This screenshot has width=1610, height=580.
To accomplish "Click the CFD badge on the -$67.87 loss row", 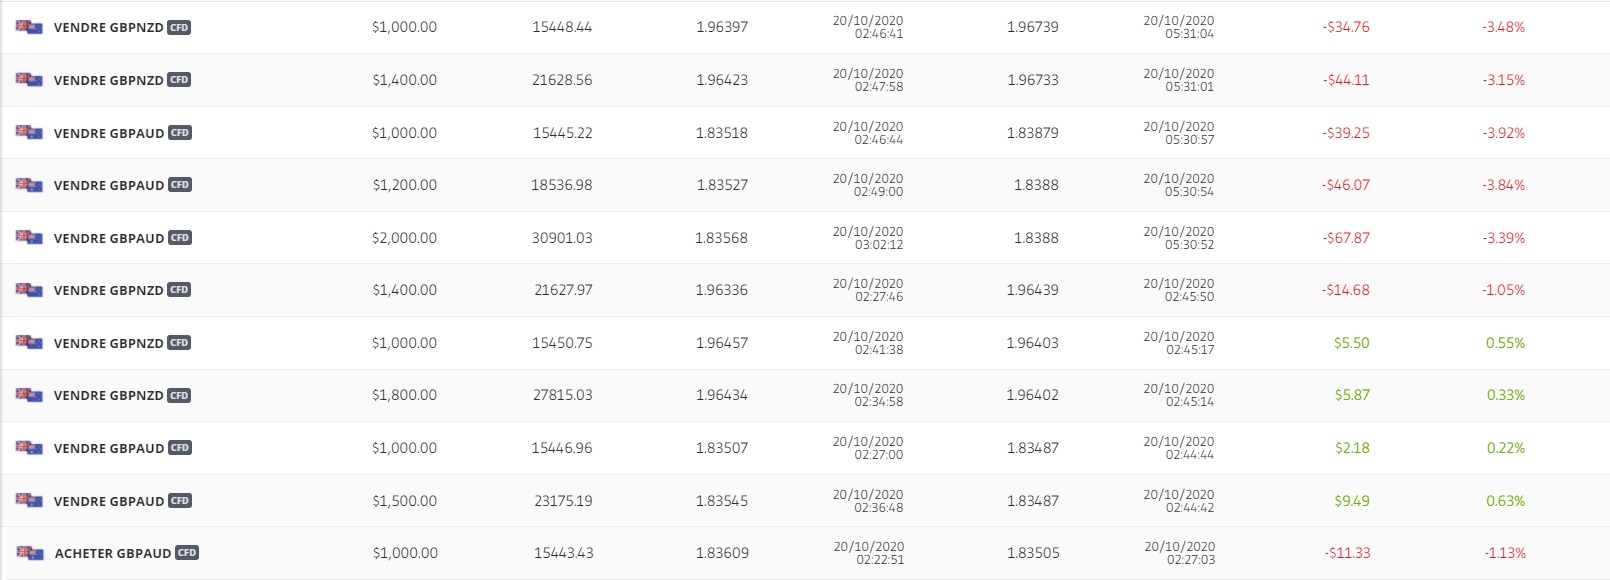I will (x=180, y=238).
